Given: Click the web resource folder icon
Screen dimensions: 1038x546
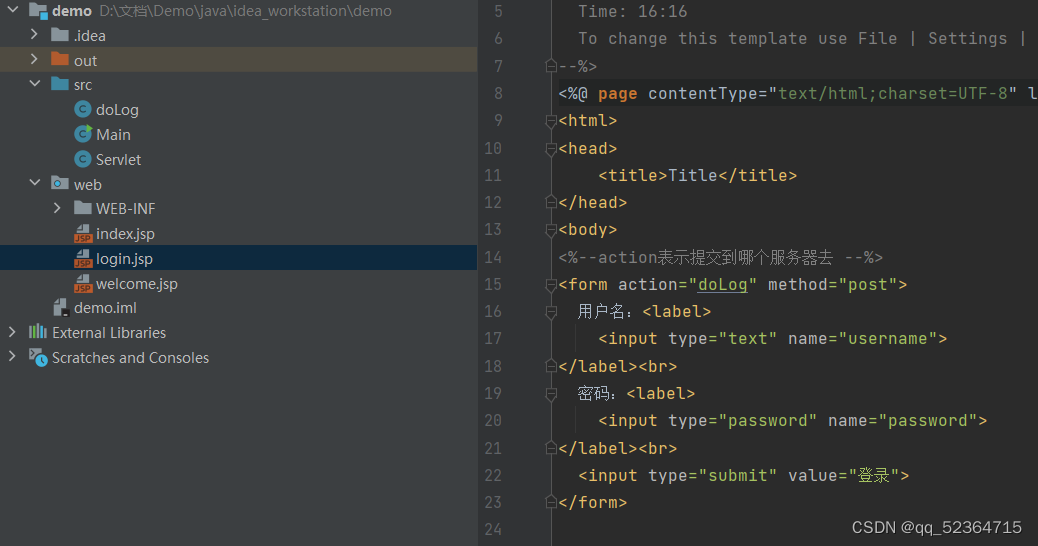Looking at the screenshot, I should pos(60,183).
